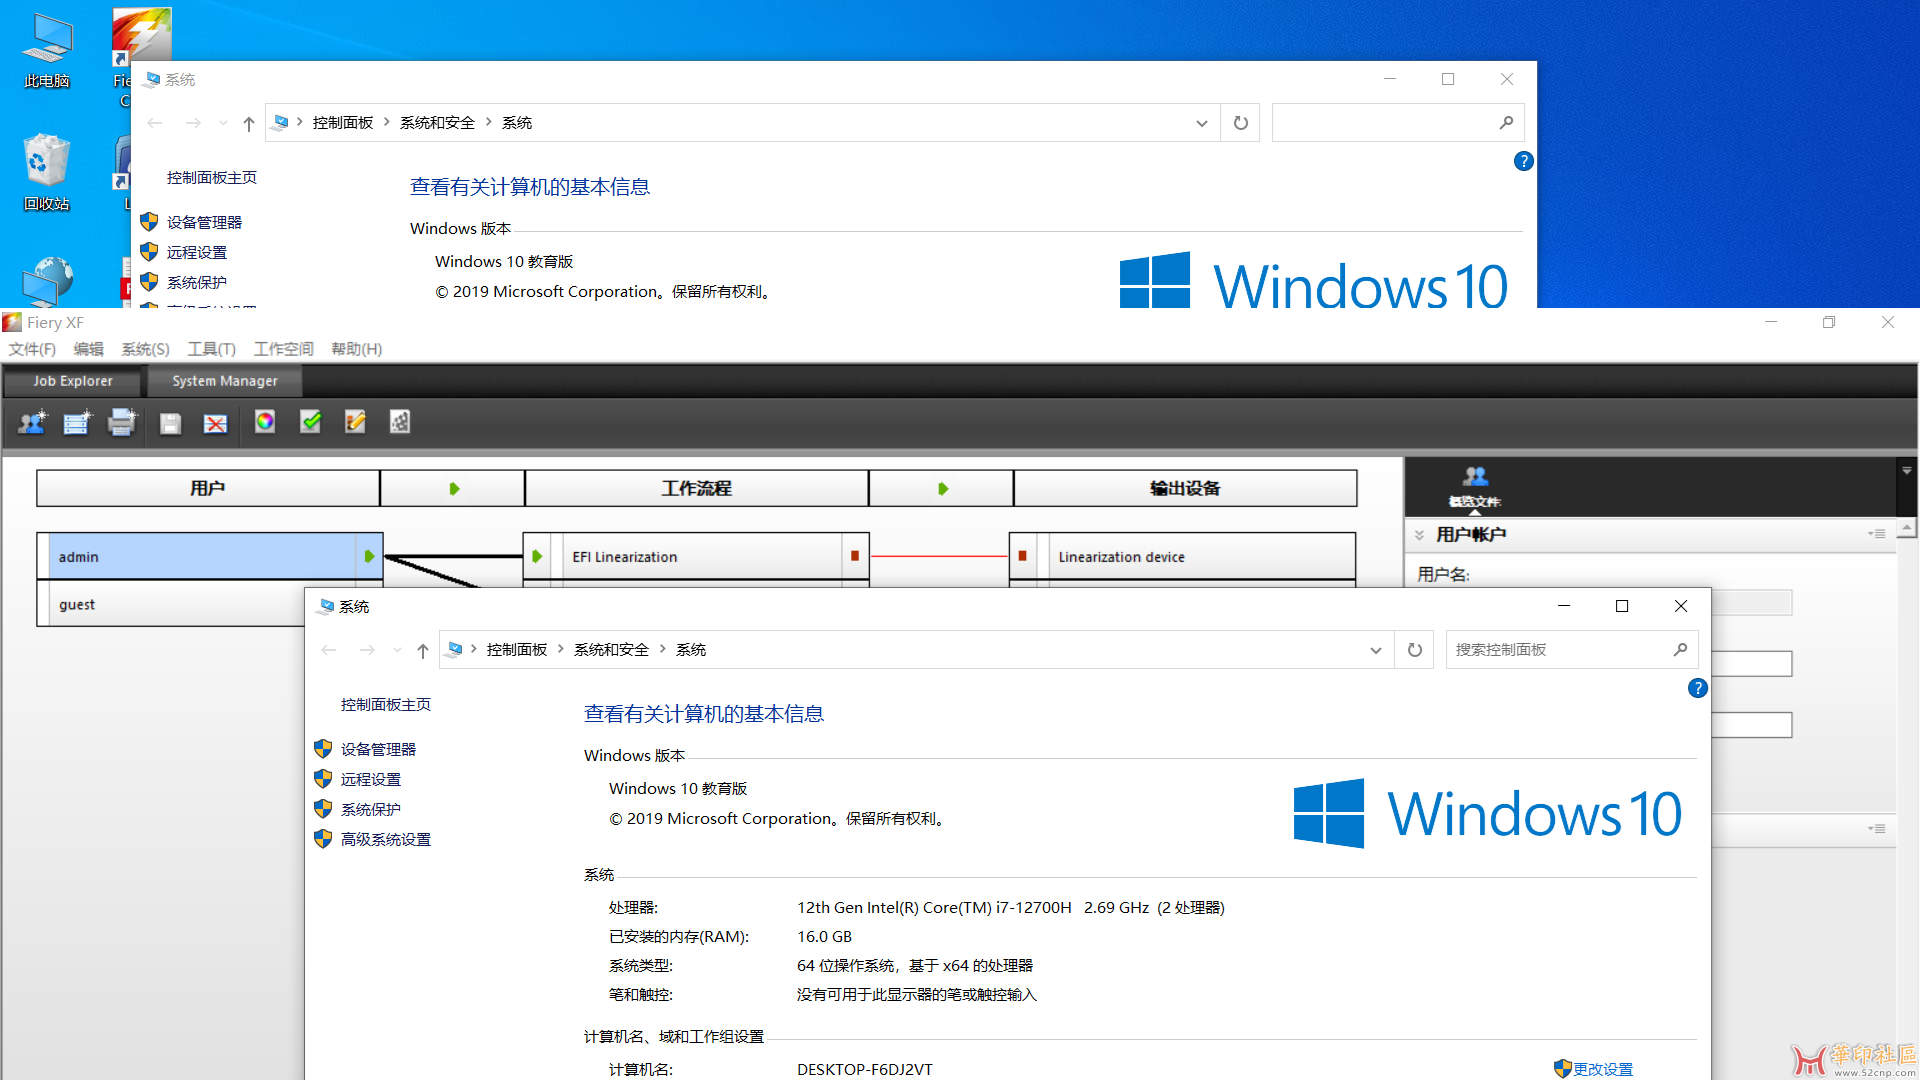Open 远程设置 in back system window
The width and height of the screenshot is (1920, 1080).
[196, 252]
